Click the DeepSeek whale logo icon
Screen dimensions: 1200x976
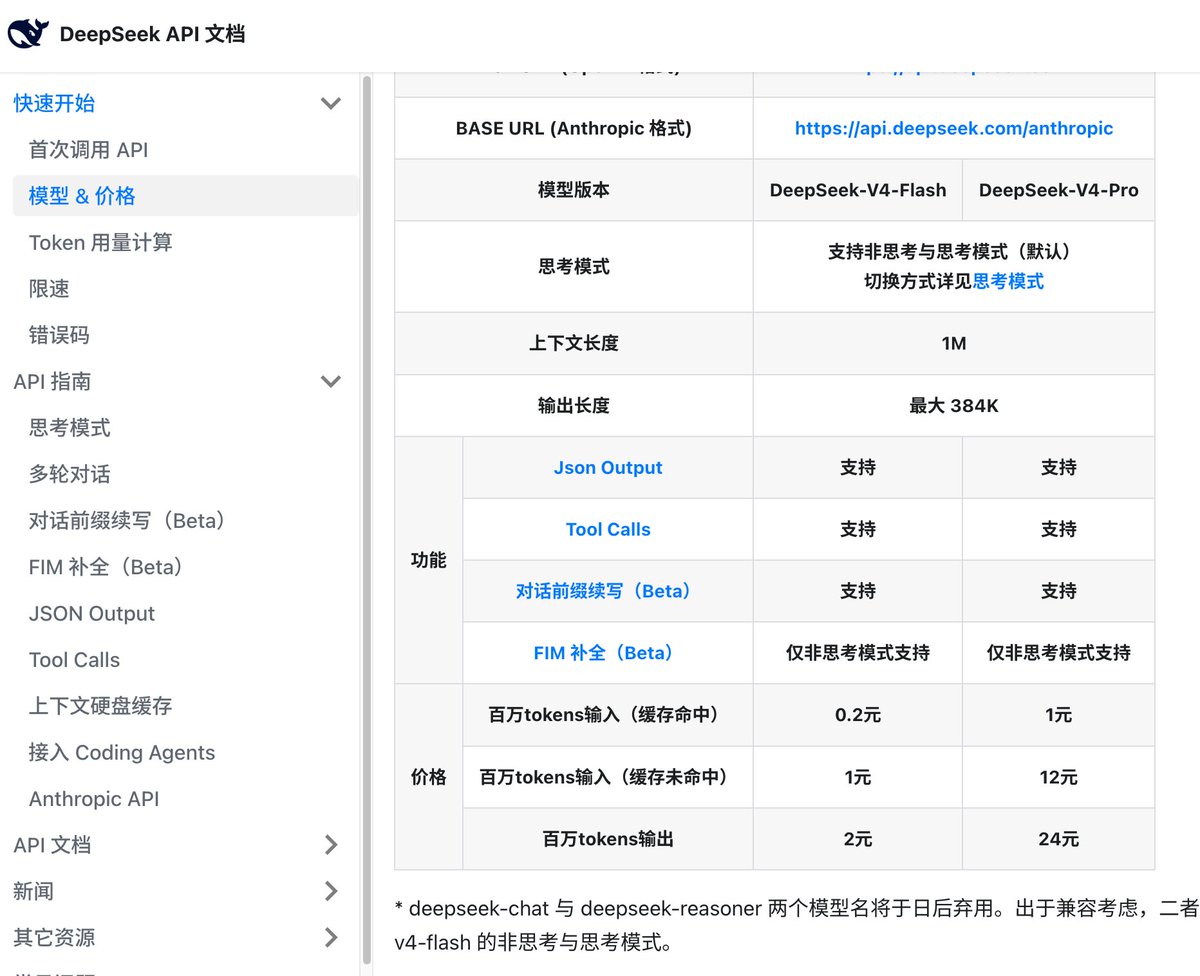point(27,34)
